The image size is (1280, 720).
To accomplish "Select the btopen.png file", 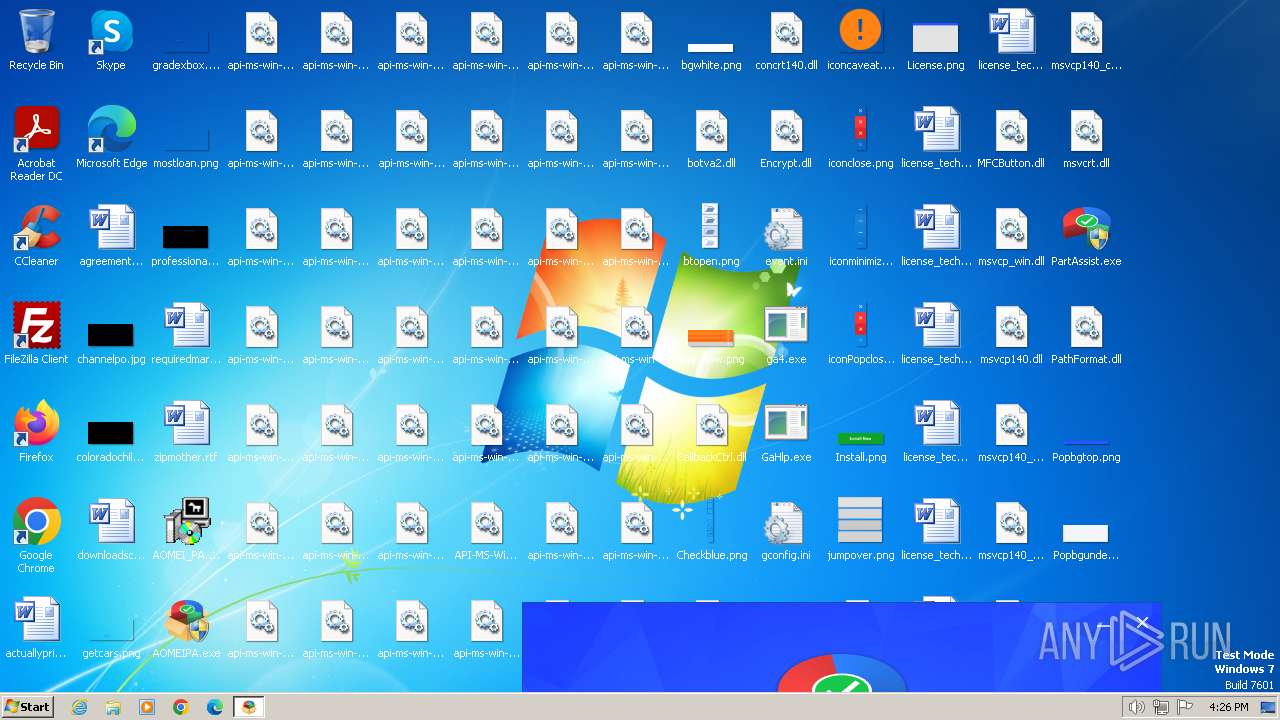I will tap(711, 236).
